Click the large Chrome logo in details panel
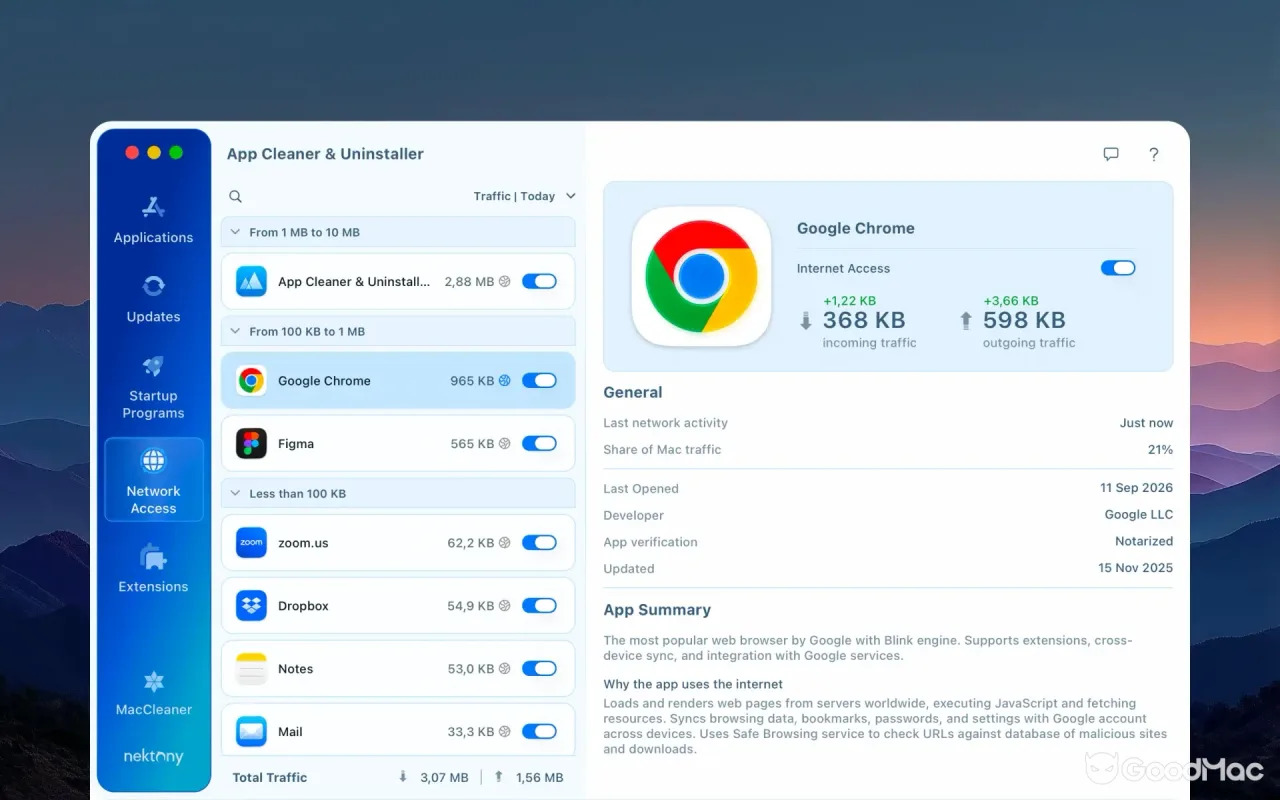The width and height of the screenshot is (1280, 800). click(x=701, y=276)
